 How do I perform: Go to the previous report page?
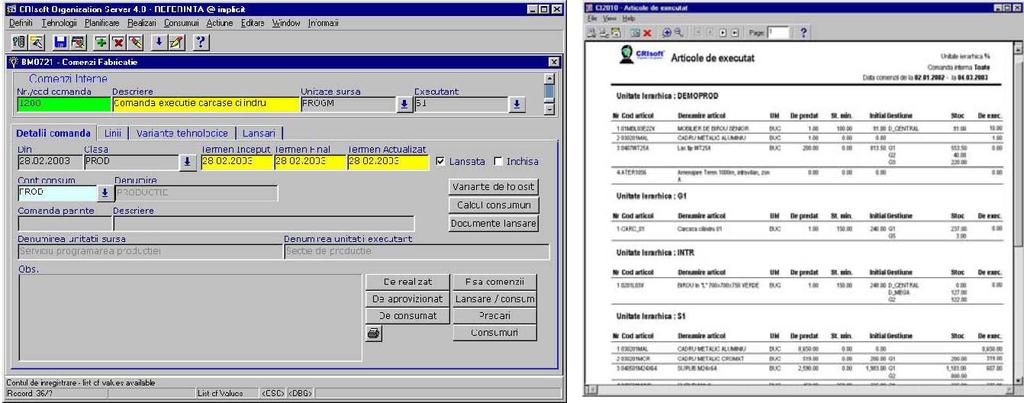pos(710,32)
